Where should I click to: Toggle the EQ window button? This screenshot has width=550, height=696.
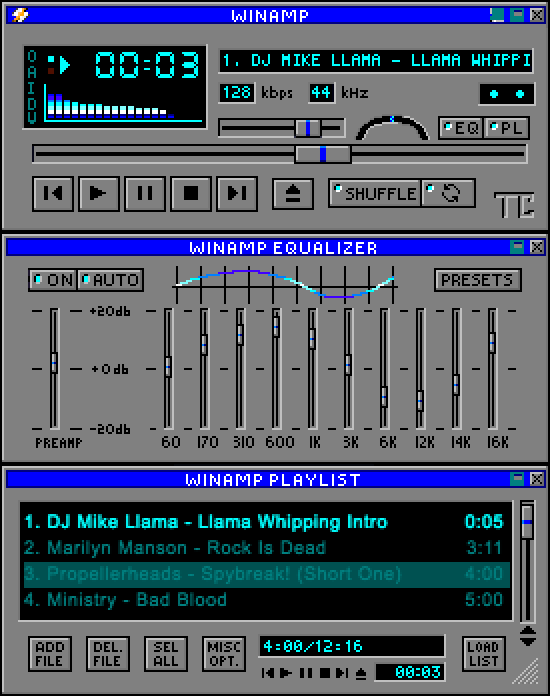coord(462,128)
